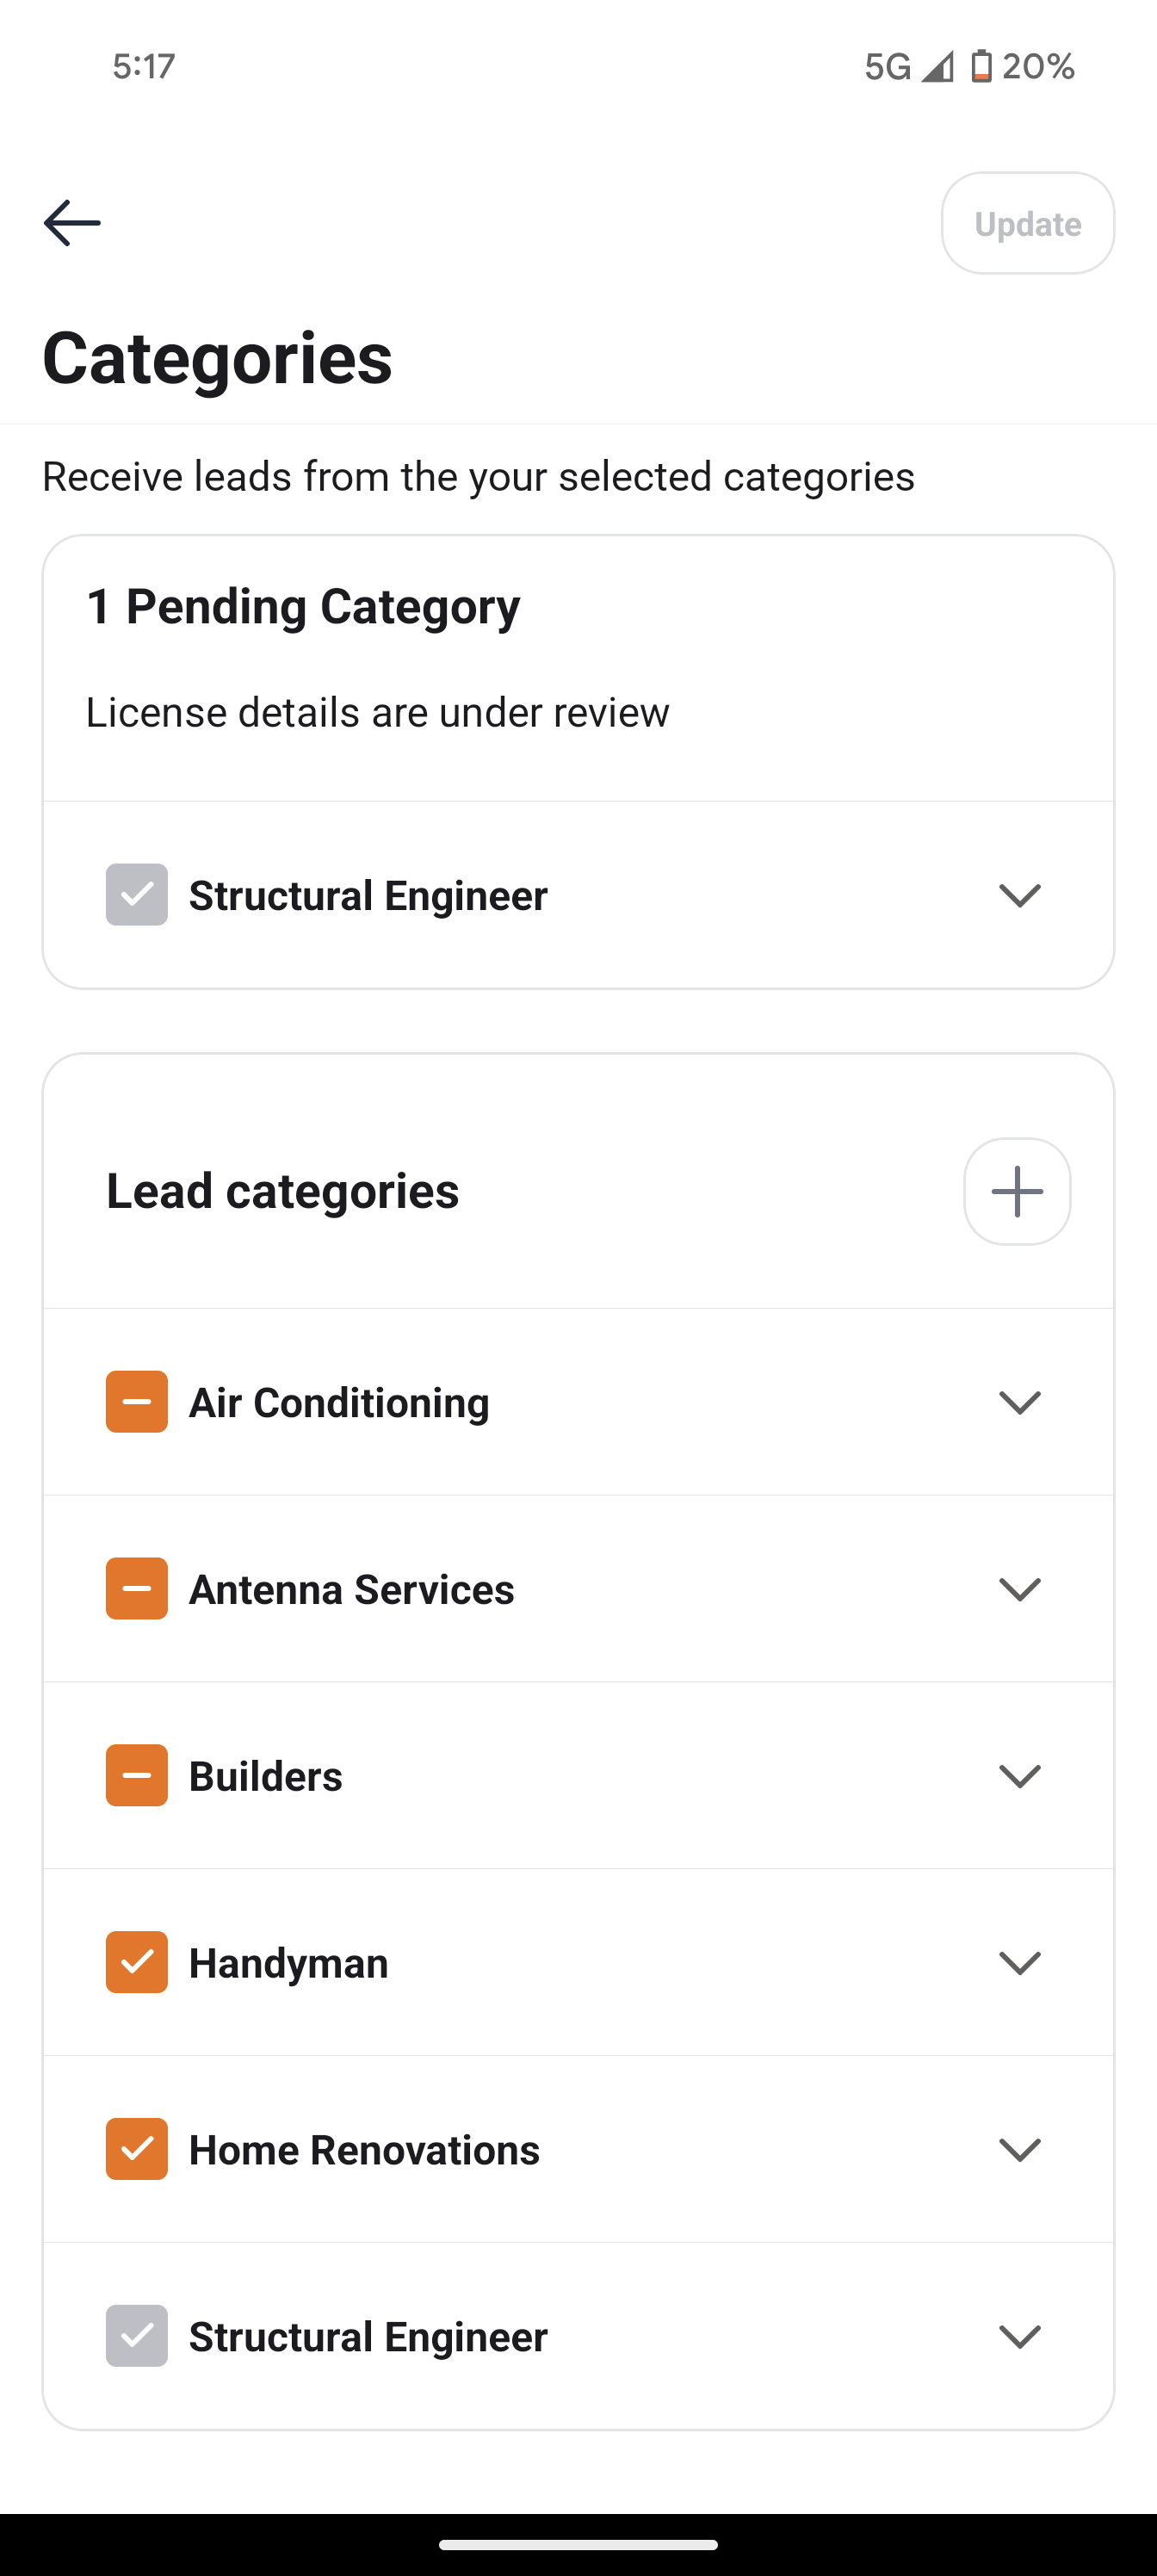Viewport: 1157px width, 2576px height.
Task: Tap the 5G signal indicator
Action: click(888, 66)
